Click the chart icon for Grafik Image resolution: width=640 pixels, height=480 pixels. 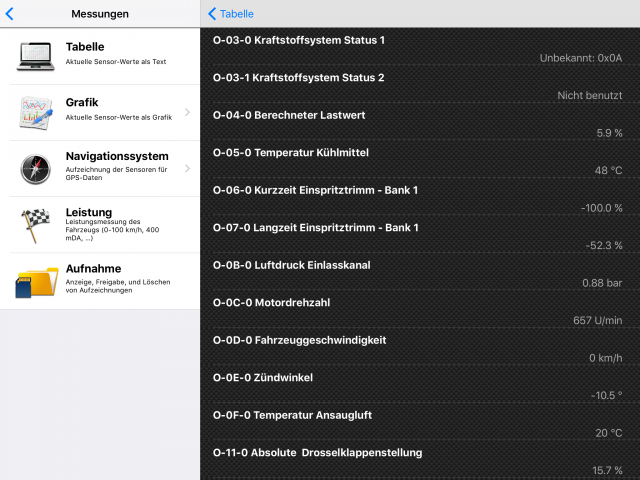point(36,113)
